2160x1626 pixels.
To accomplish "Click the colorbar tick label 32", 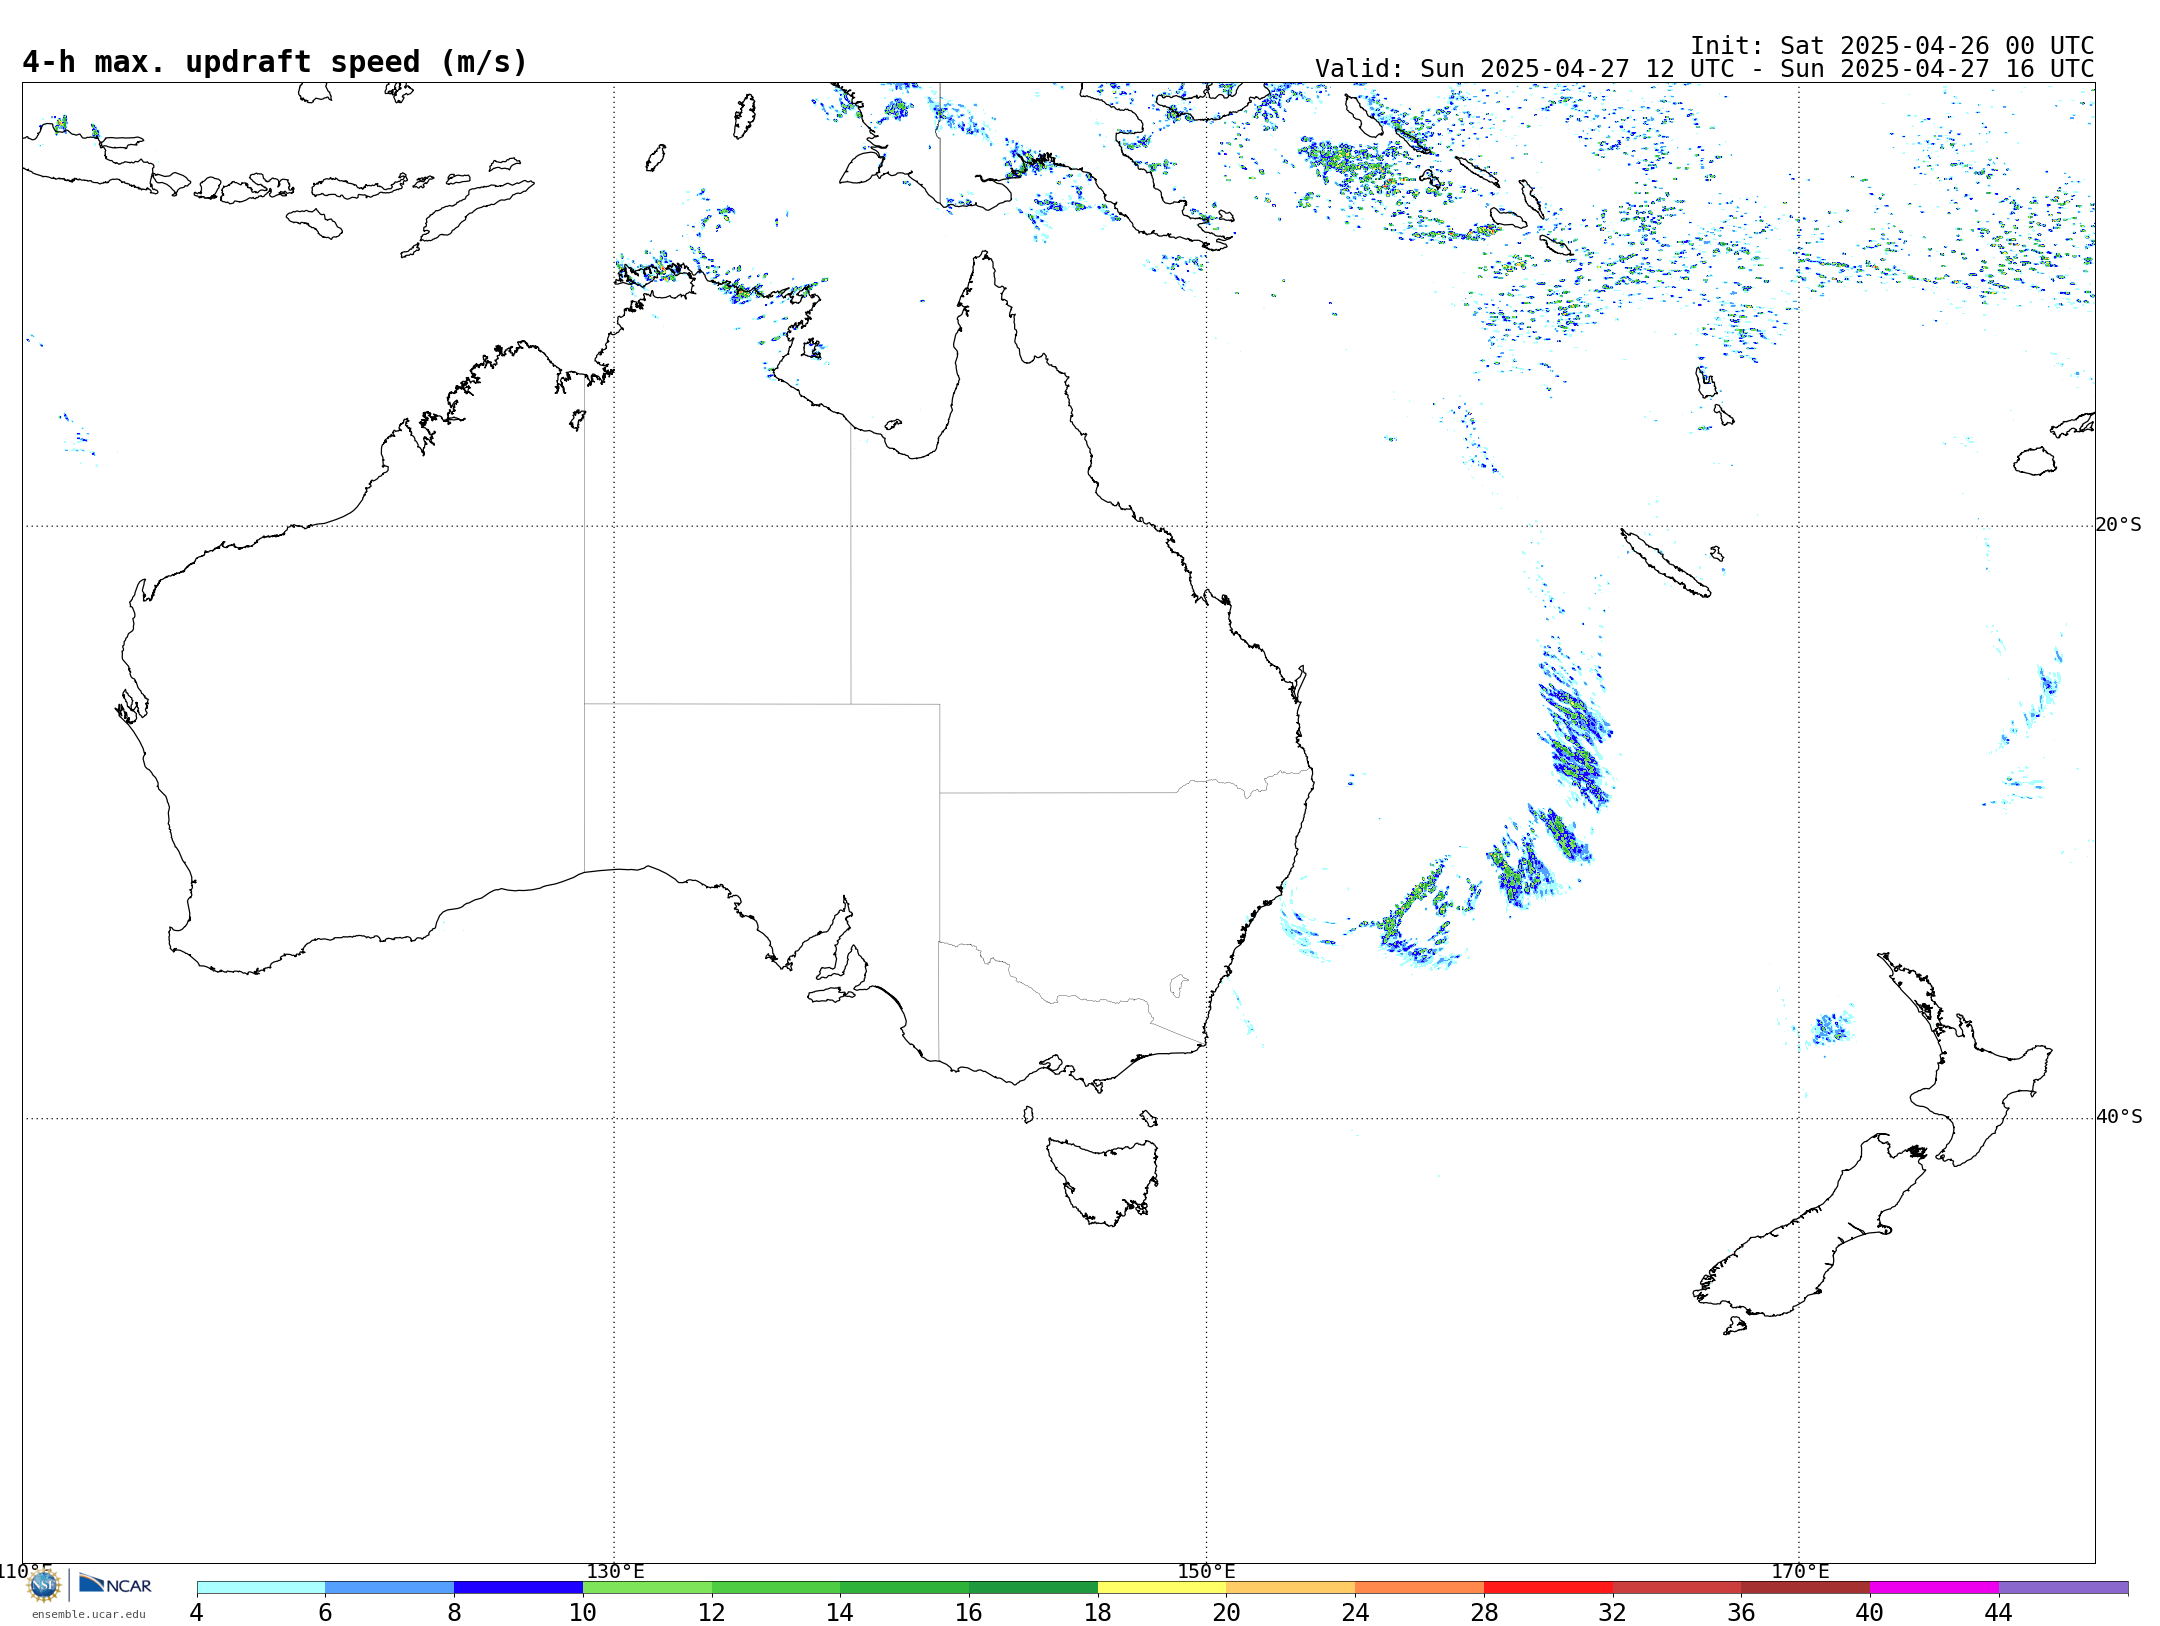I will coord(1613,1612).
